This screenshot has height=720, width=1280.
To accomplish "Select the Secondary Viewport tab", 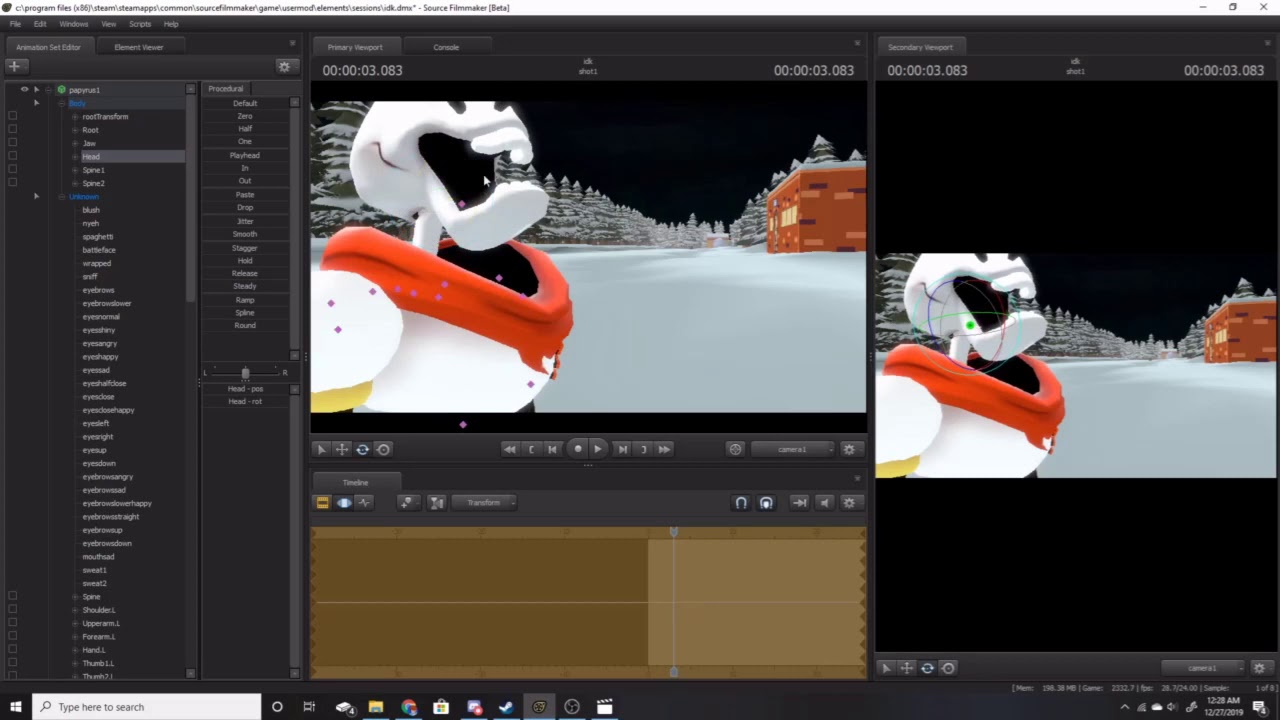I will tap(920, 47).
